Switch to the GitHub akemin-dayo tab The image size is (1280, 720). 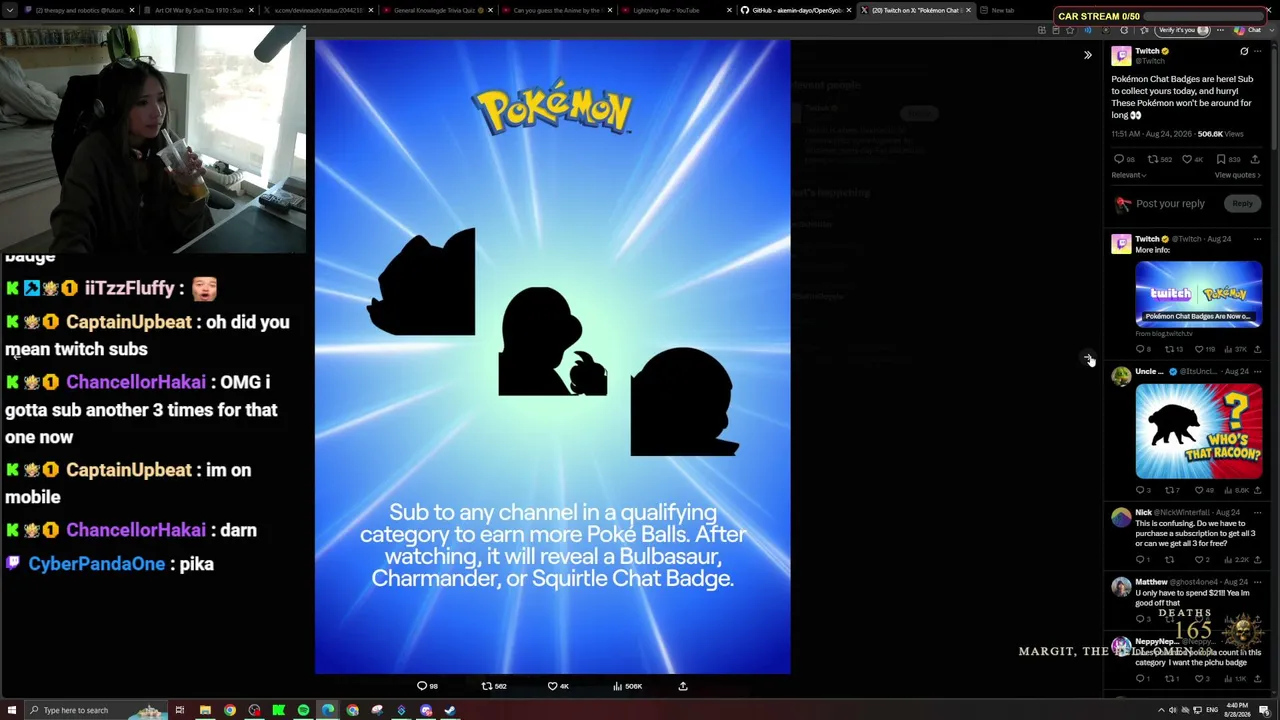coord(795,10)
